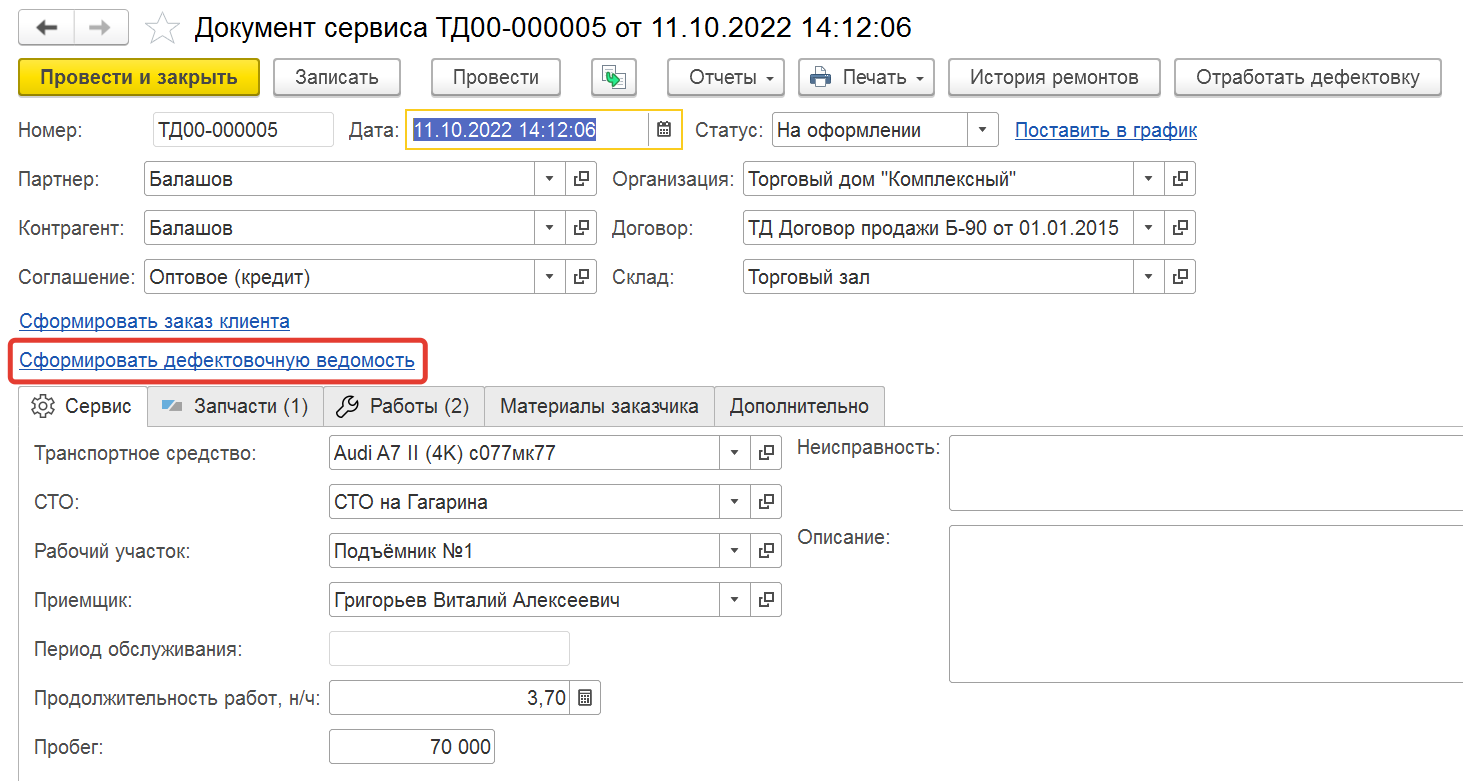Switch to the Сервис tab
Image resolution: width=1463 pixels, height=781 pixels.
[x=83, y=406]
